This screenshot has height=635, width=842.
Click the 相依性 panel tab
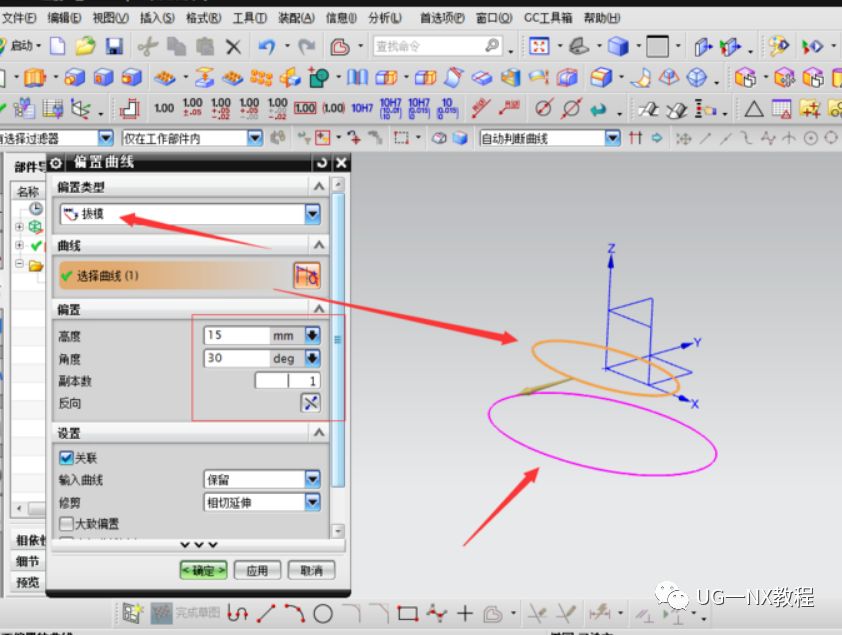[30, 540]
